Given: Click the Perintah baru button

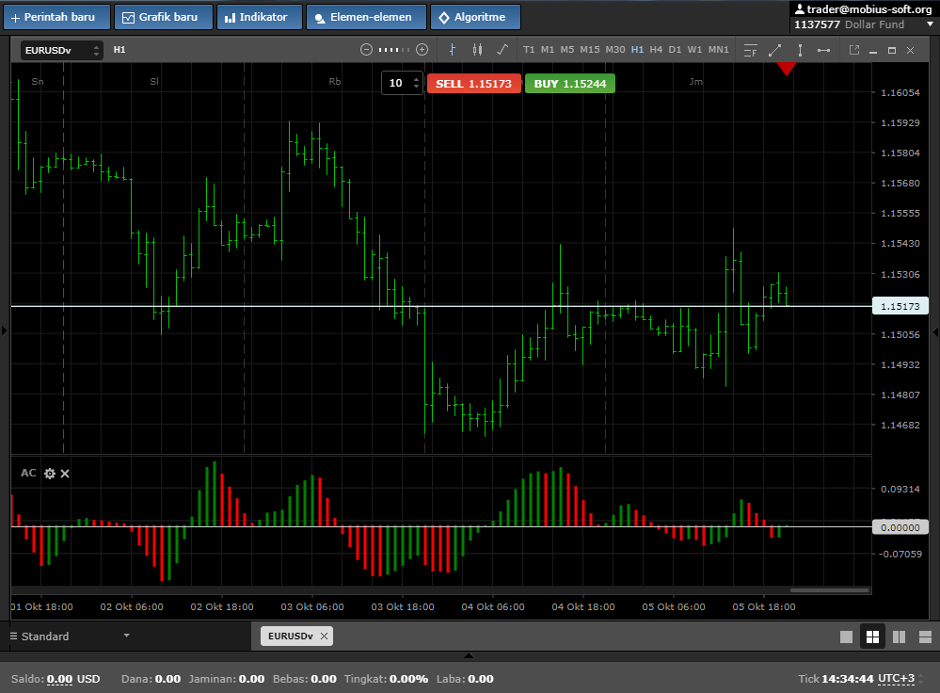Looking at the screenshot, I should tap(57, 17).
